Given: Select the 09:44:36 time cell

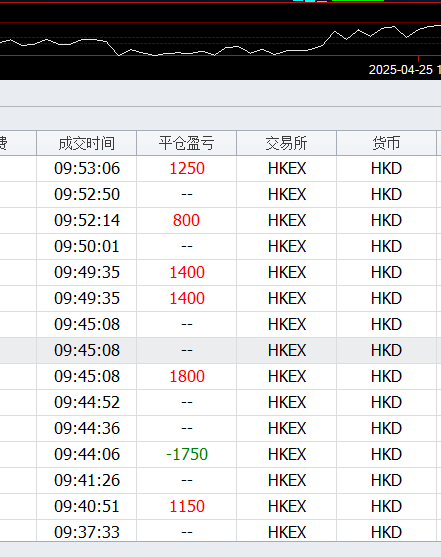Looking at the screenshot, I should 87,428.
